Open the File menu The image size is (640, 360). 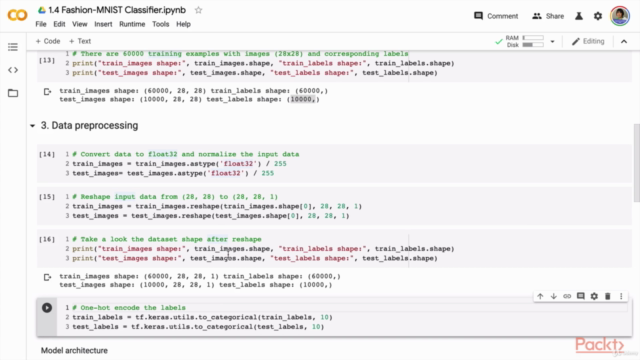41,24
